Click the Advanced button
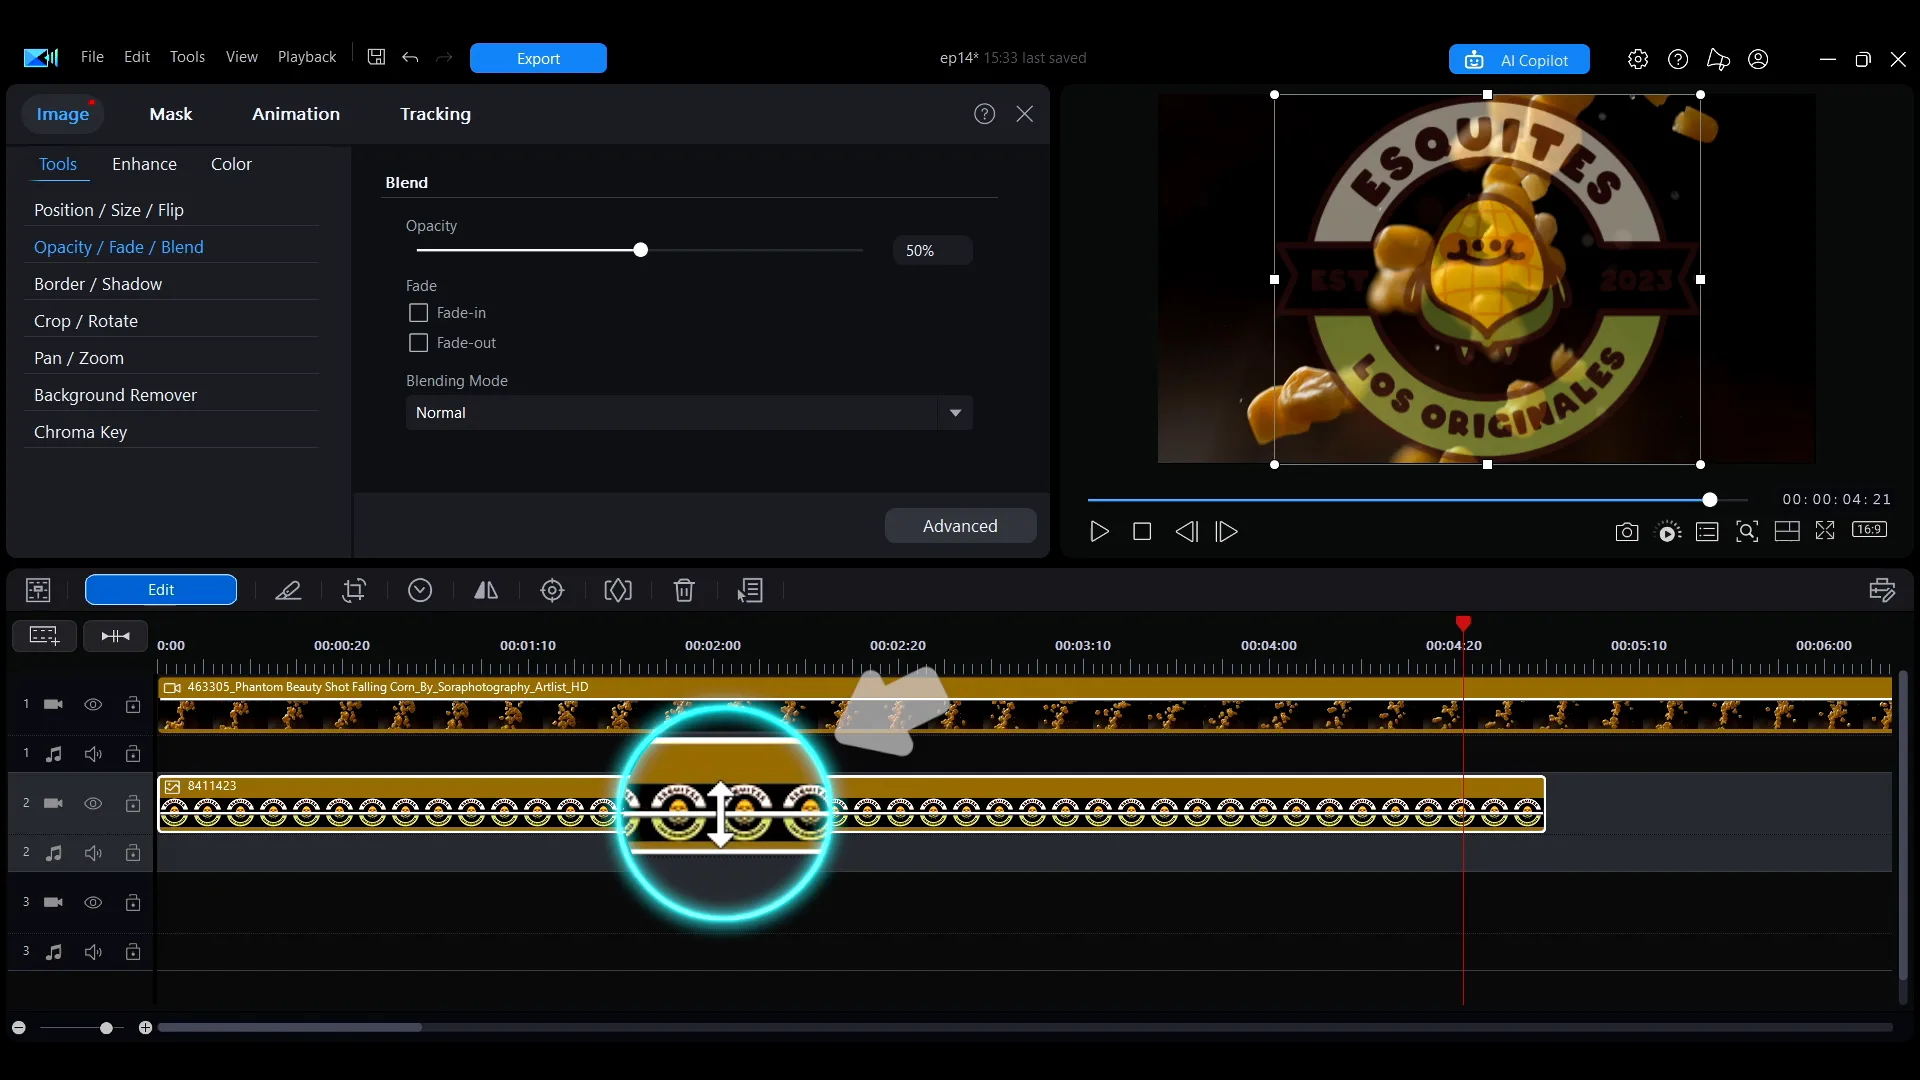This screenshot has width=1920, height=1080. 960,526
